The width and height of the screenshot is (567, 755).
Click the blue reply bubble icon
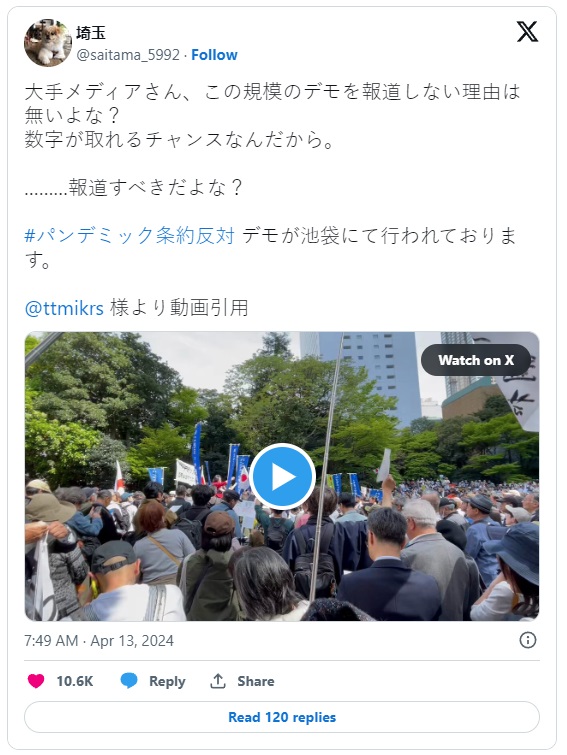coord(129,681)
